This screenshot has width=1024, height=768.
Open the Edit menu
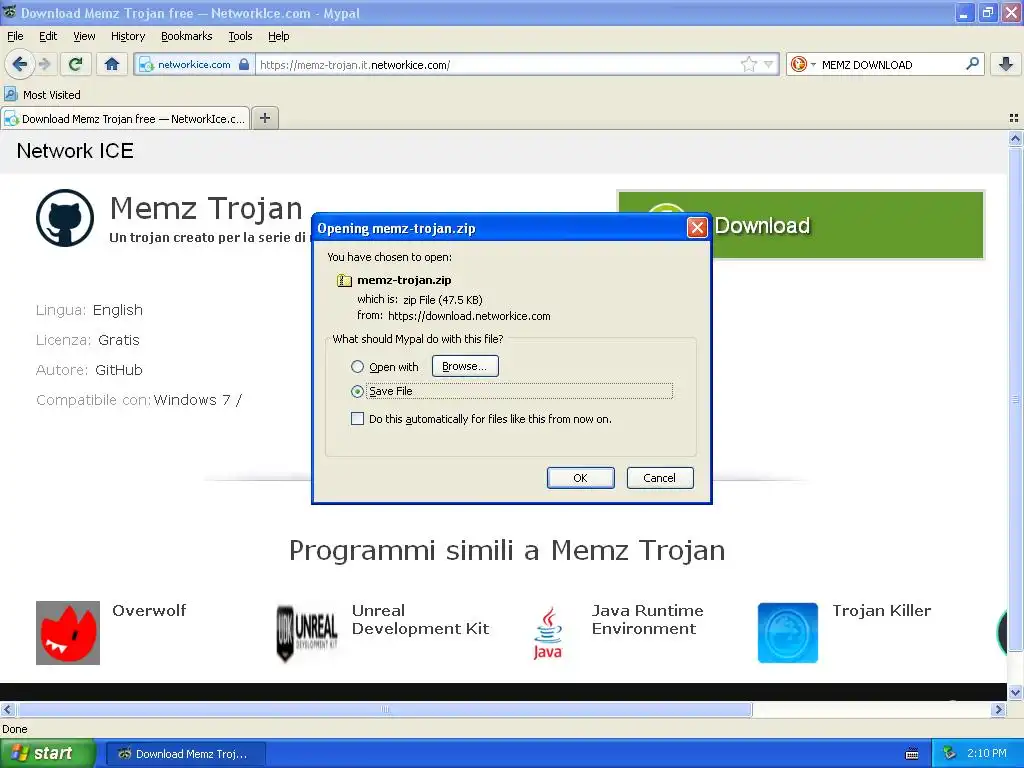point(48,37)
